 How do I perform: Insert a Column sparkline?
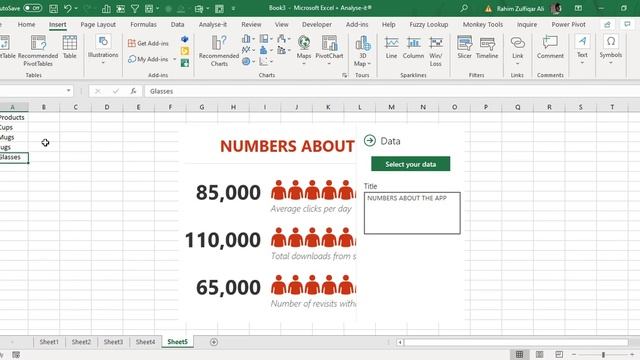(x=413, y=47)
